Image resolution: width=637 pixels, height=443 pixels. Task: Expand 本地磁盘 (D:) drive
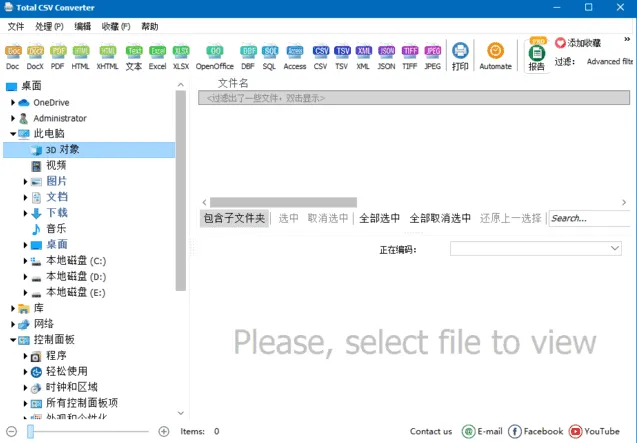click(25, 277)
